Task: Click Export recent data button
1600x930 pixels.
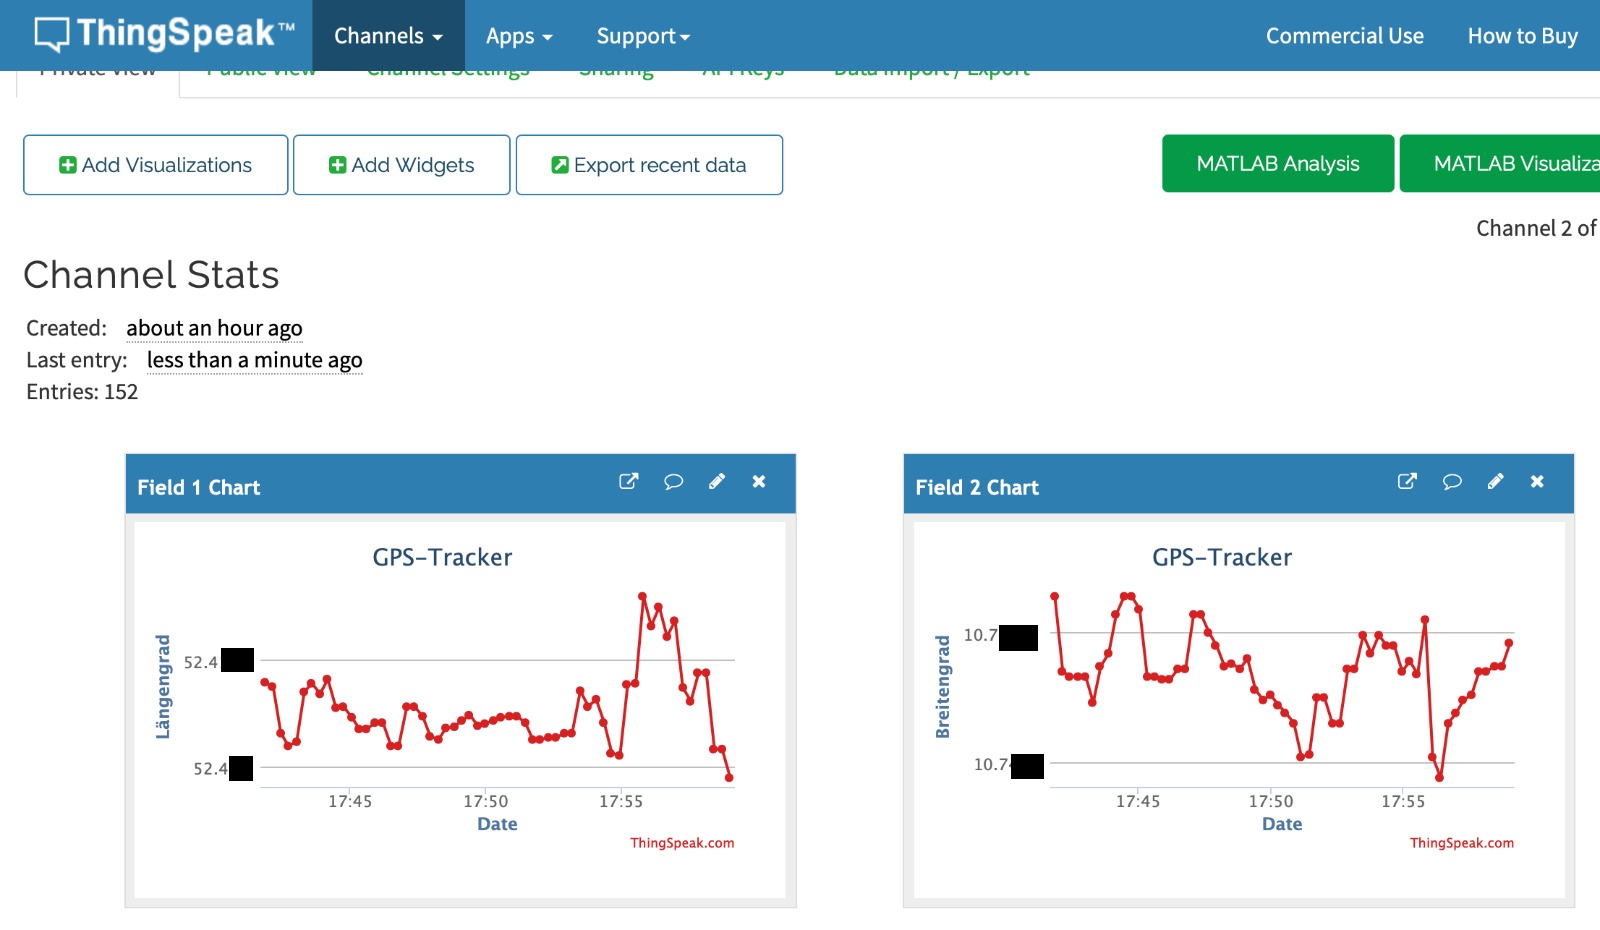Action: click(x=649, y=165)
